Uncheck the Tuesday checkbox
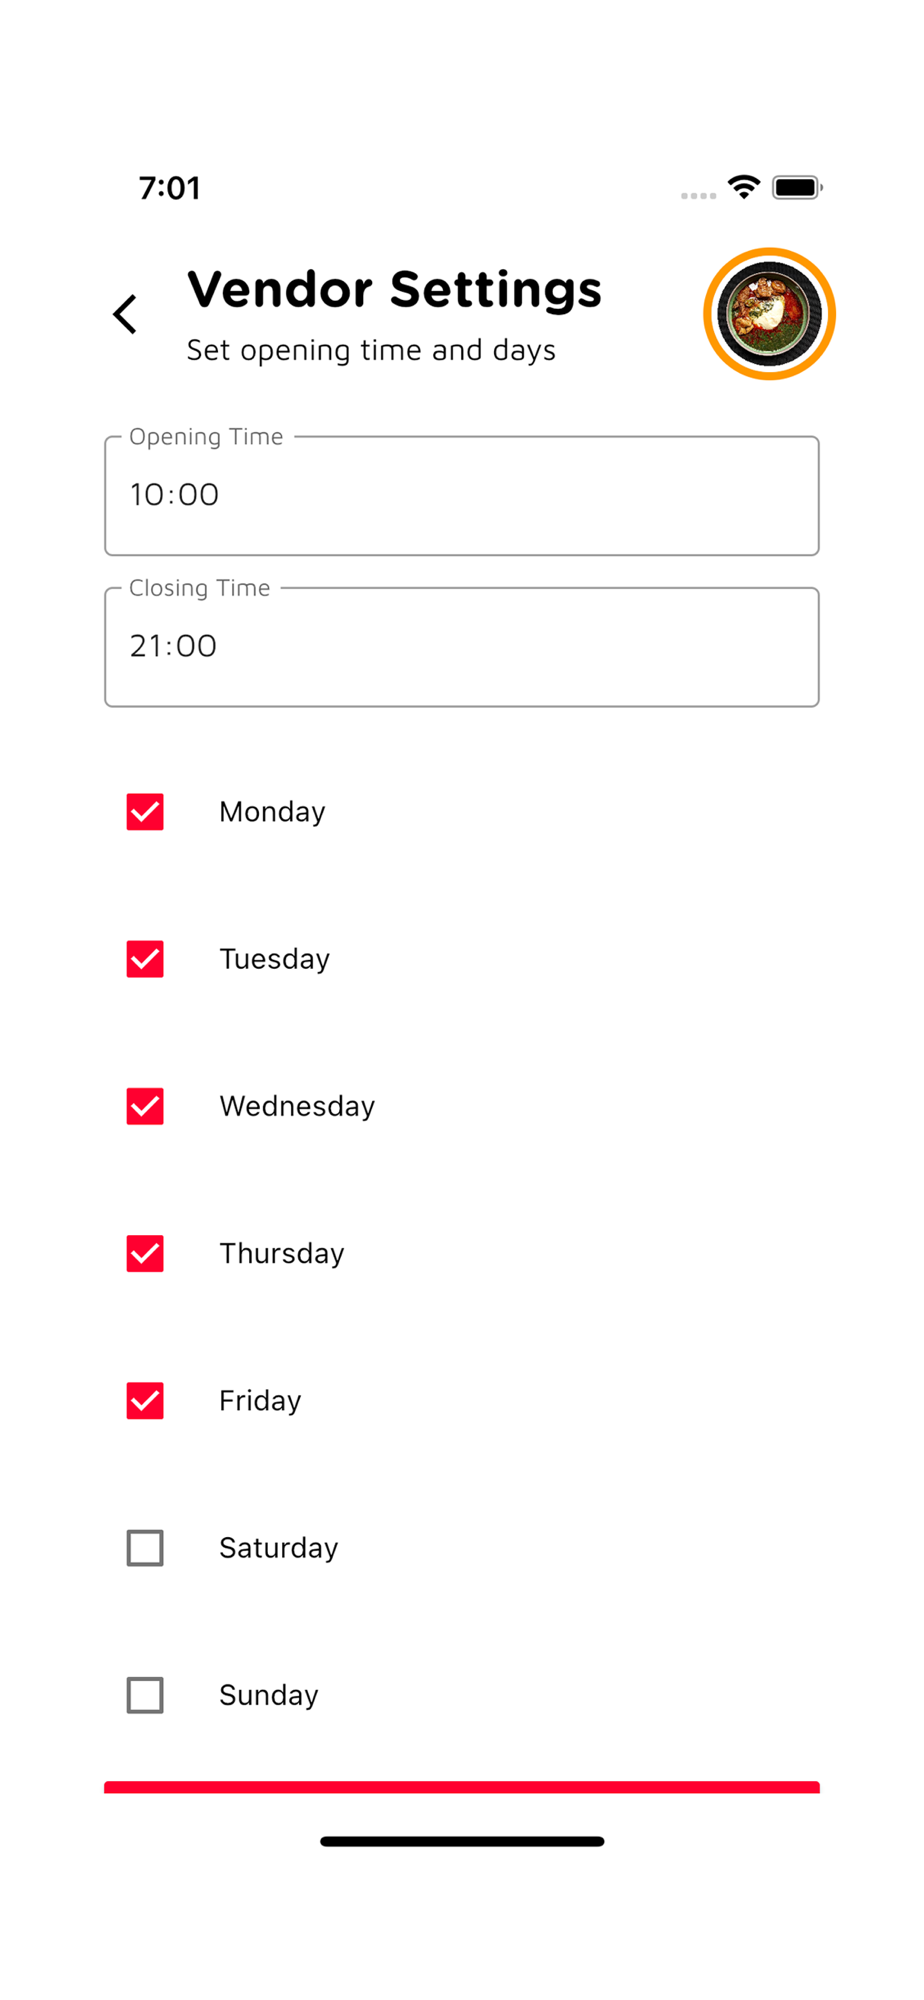Viewport: 924px width, 2000px height. pos(145,959)
